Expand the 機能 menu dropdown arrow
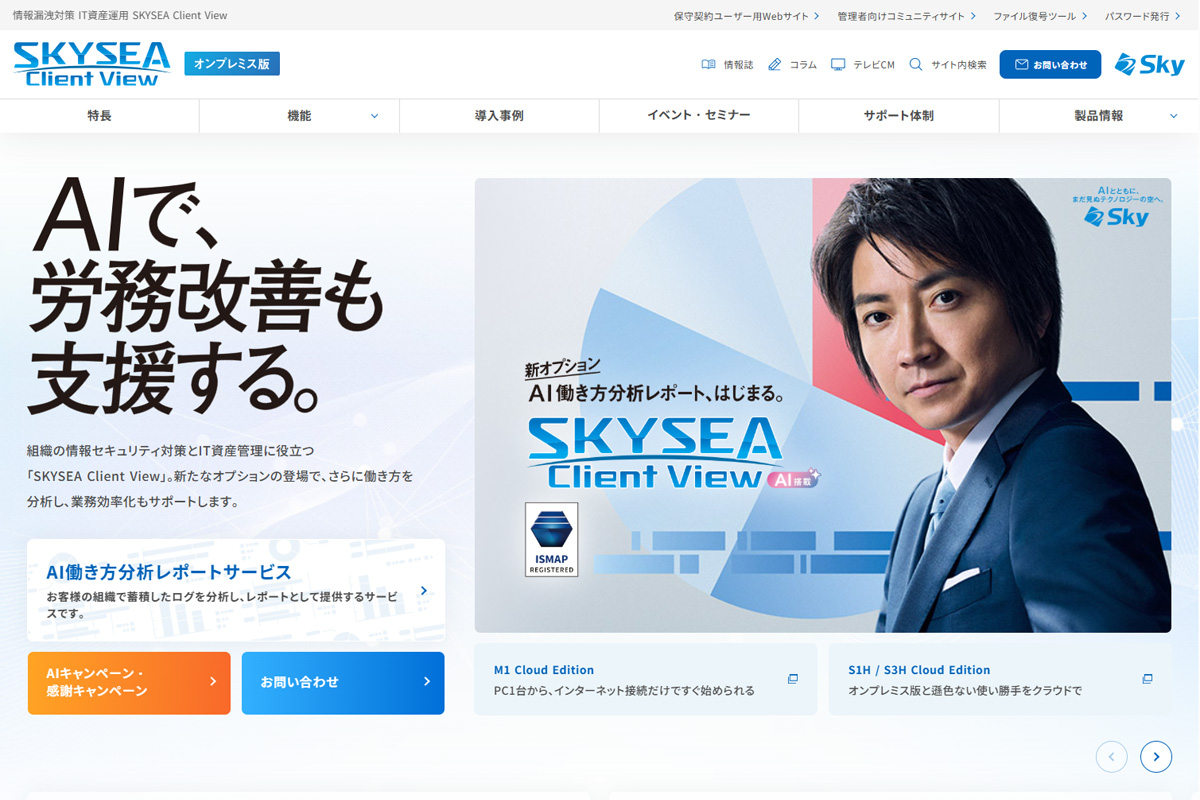1200x800 pixels. [x=375, y=116]
